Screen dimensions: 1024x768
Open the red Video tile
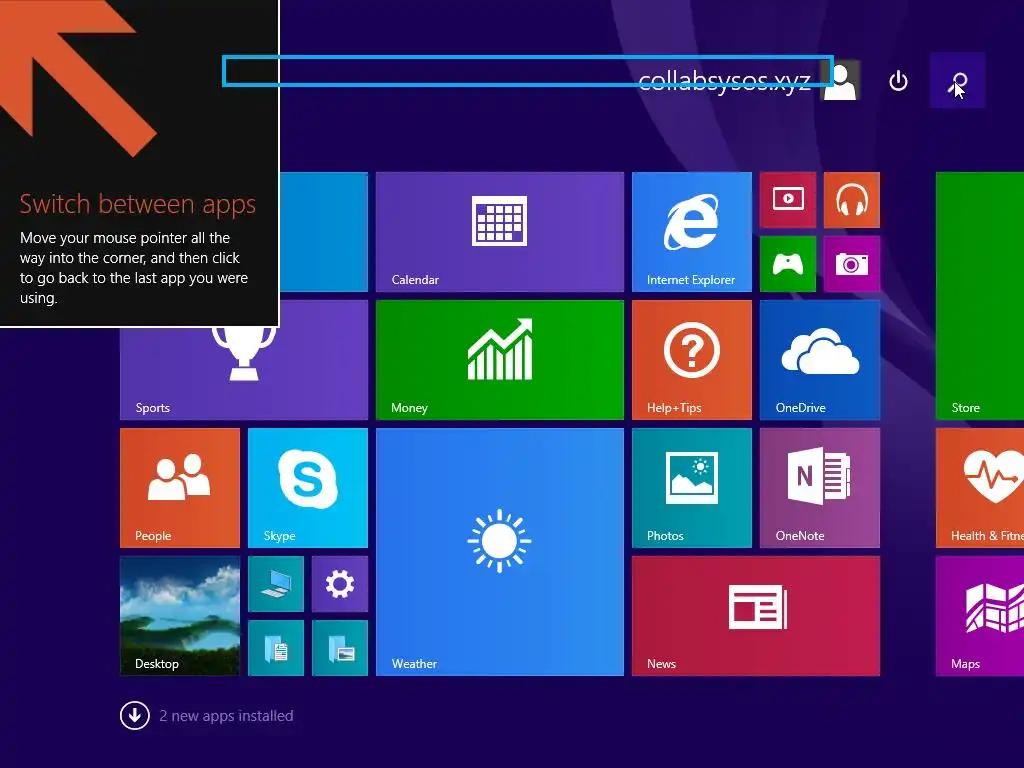click(788, 200)
